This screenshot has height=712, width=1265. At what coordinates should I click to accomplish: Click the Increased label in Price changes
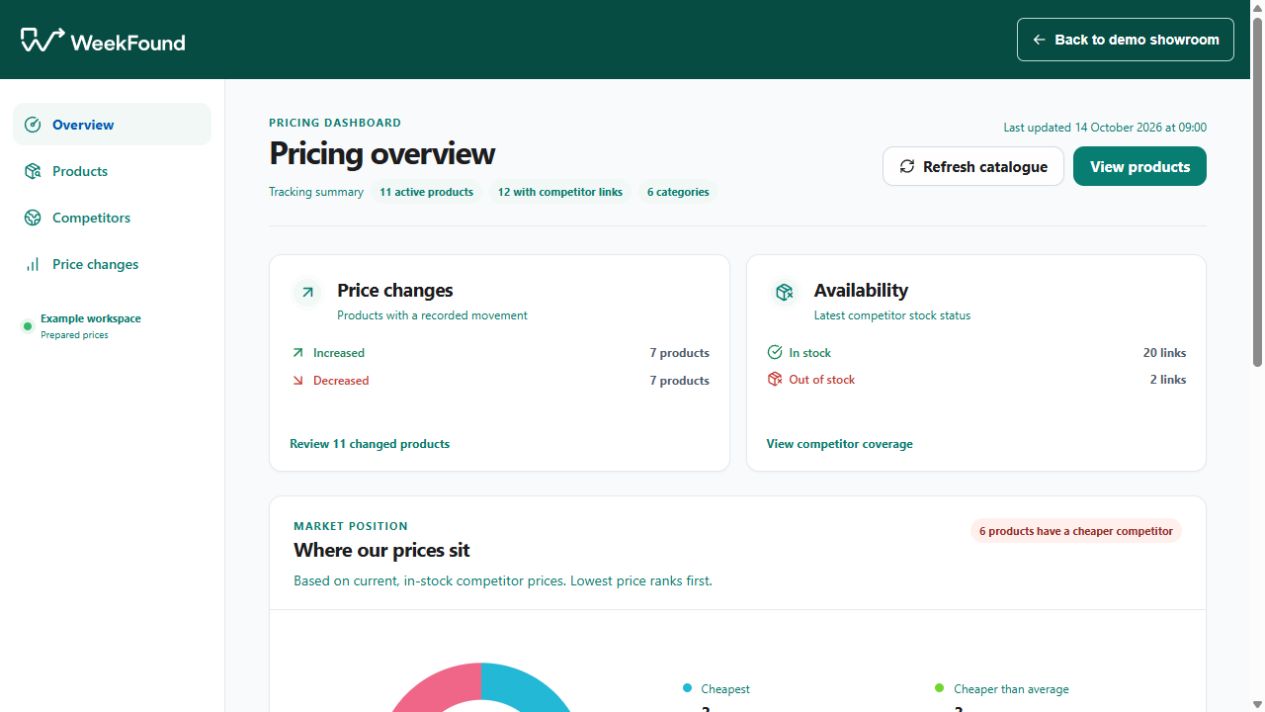click(338, 353)
